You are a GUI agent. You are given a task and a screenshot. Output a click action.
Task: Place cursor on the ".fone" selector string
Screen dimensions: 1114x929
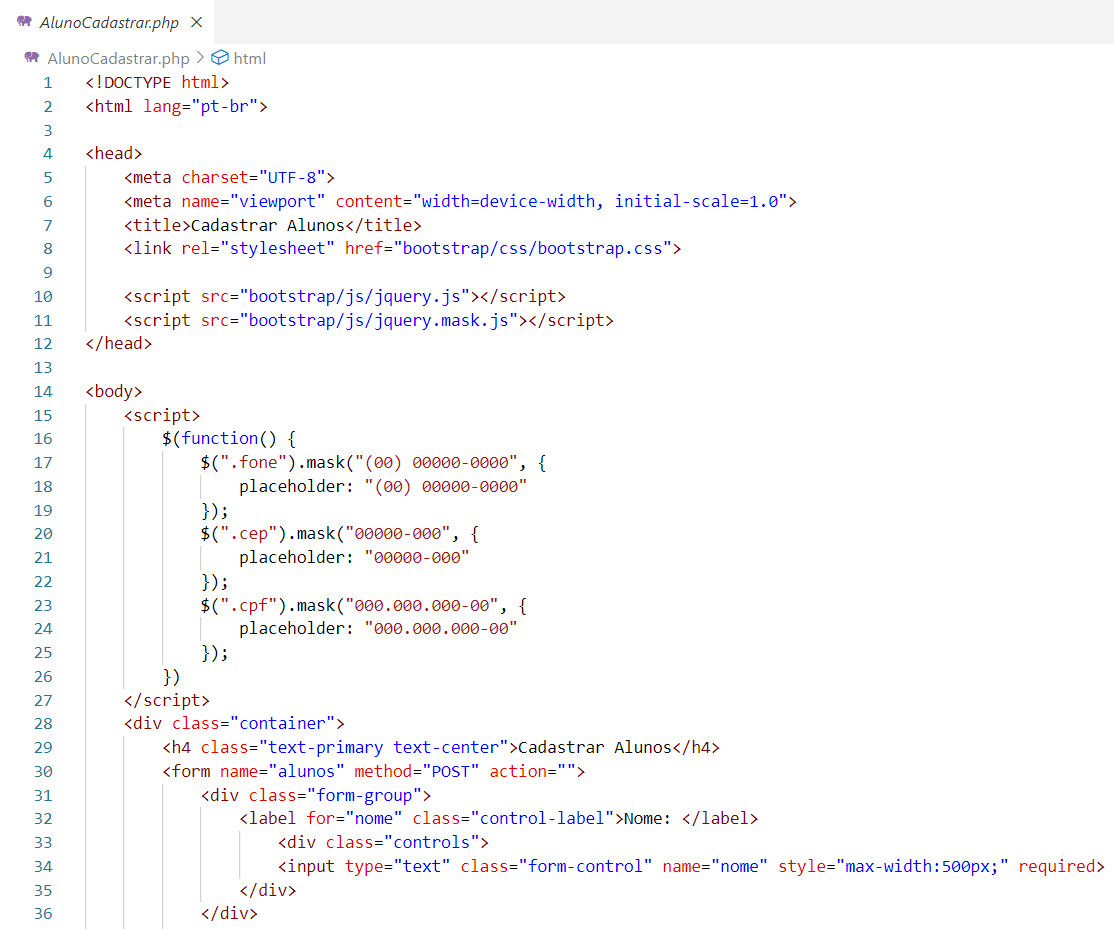point(240,463)
